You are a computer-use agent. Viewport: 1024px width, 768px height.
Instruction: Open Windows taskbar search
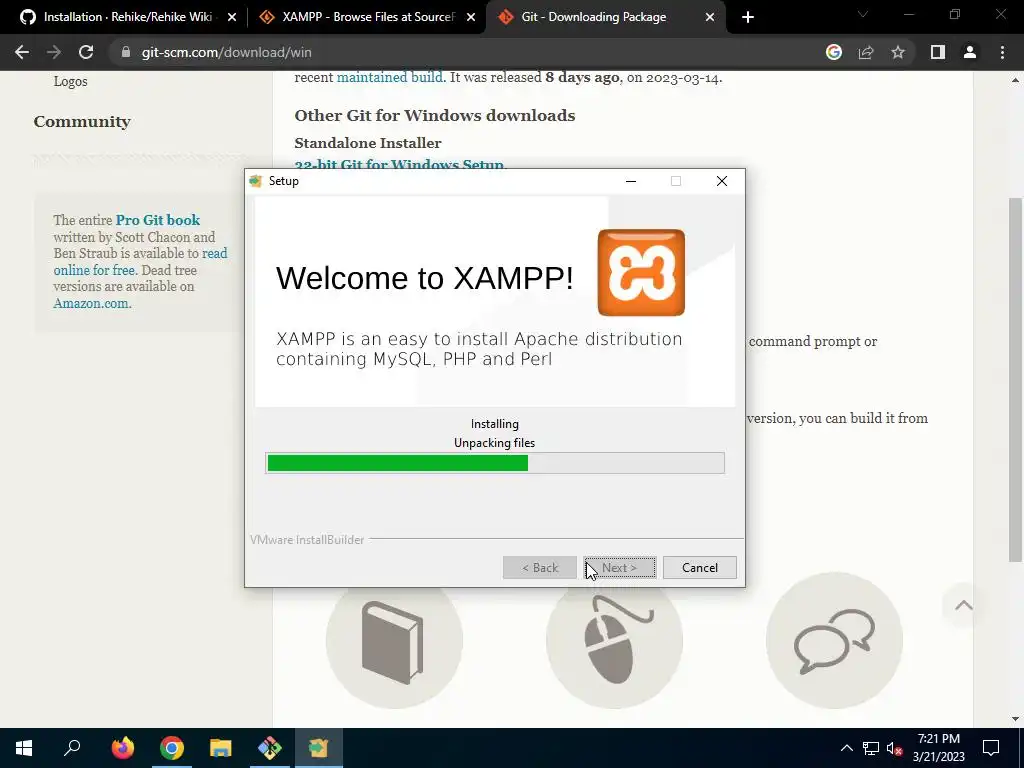tap(72, 748)
